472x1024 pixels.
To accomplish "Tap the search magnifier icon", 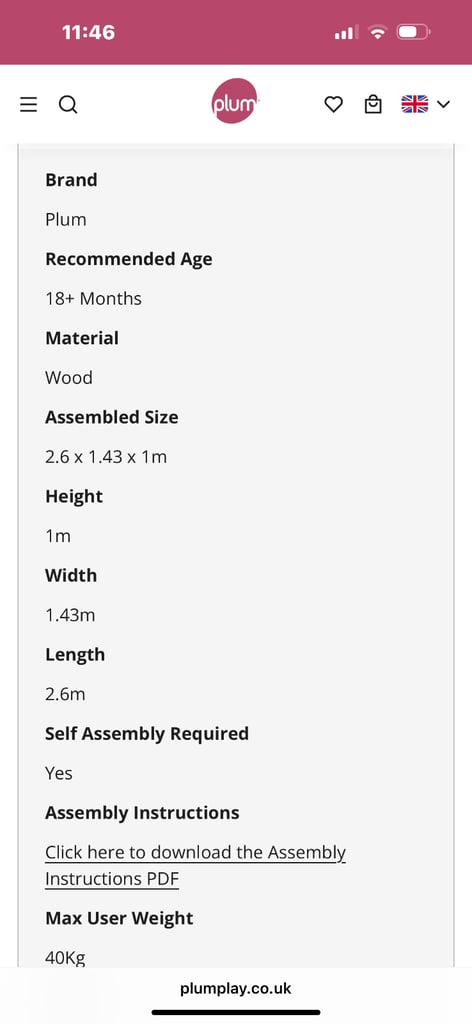I will point(68,104).
